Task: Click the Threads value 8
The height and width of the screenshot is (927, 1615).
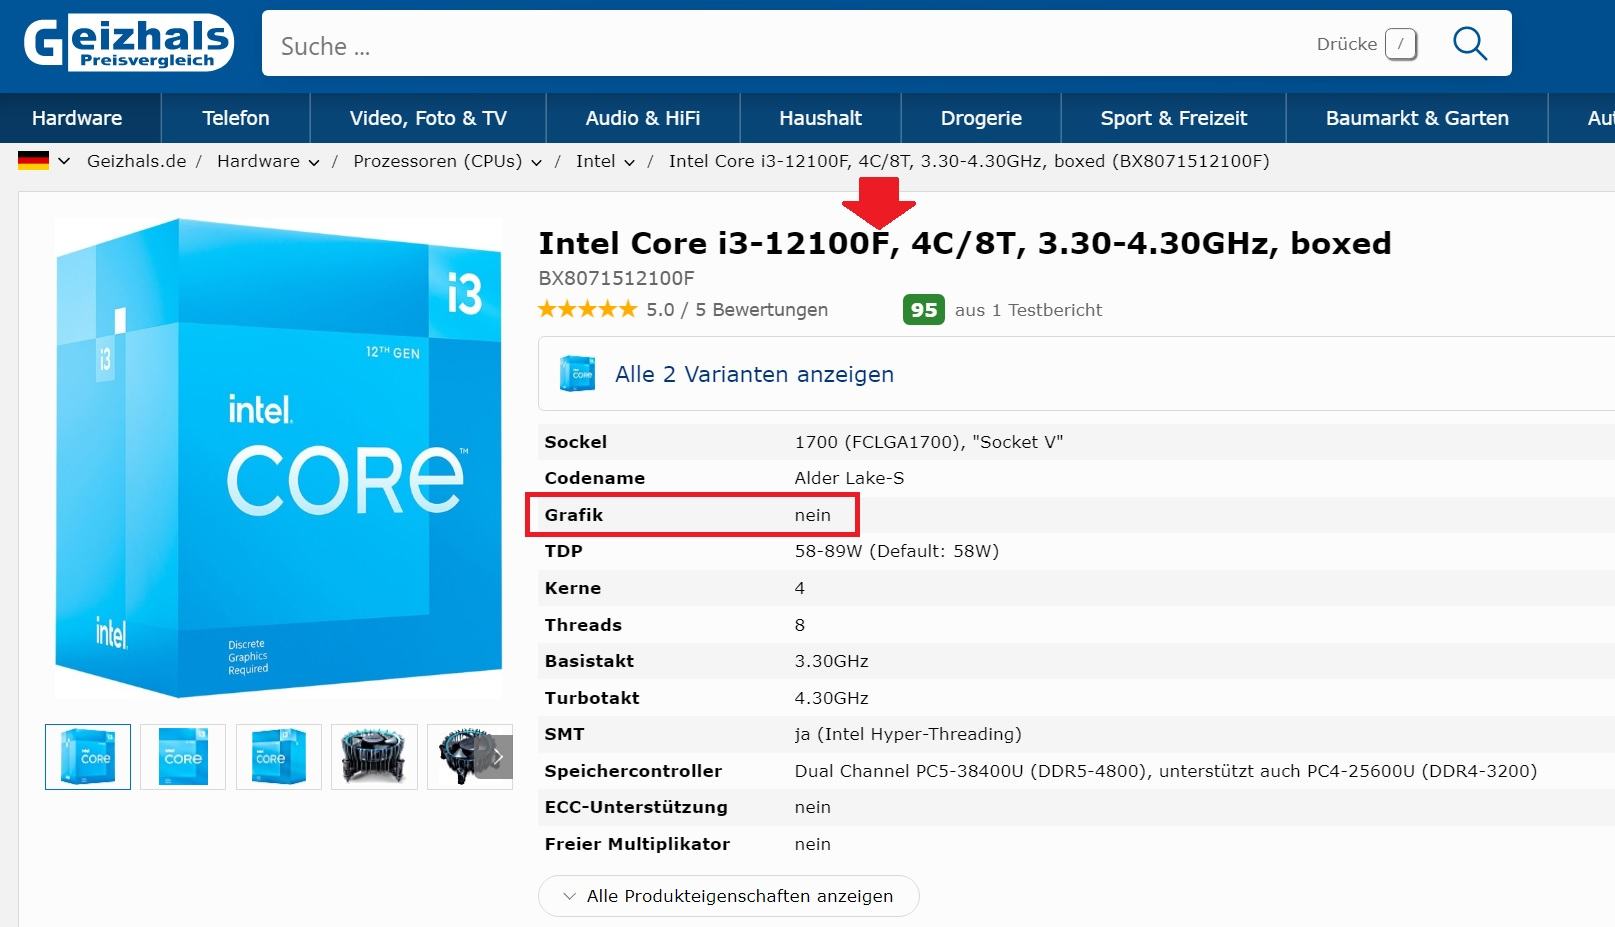Action: click(799, 625)
